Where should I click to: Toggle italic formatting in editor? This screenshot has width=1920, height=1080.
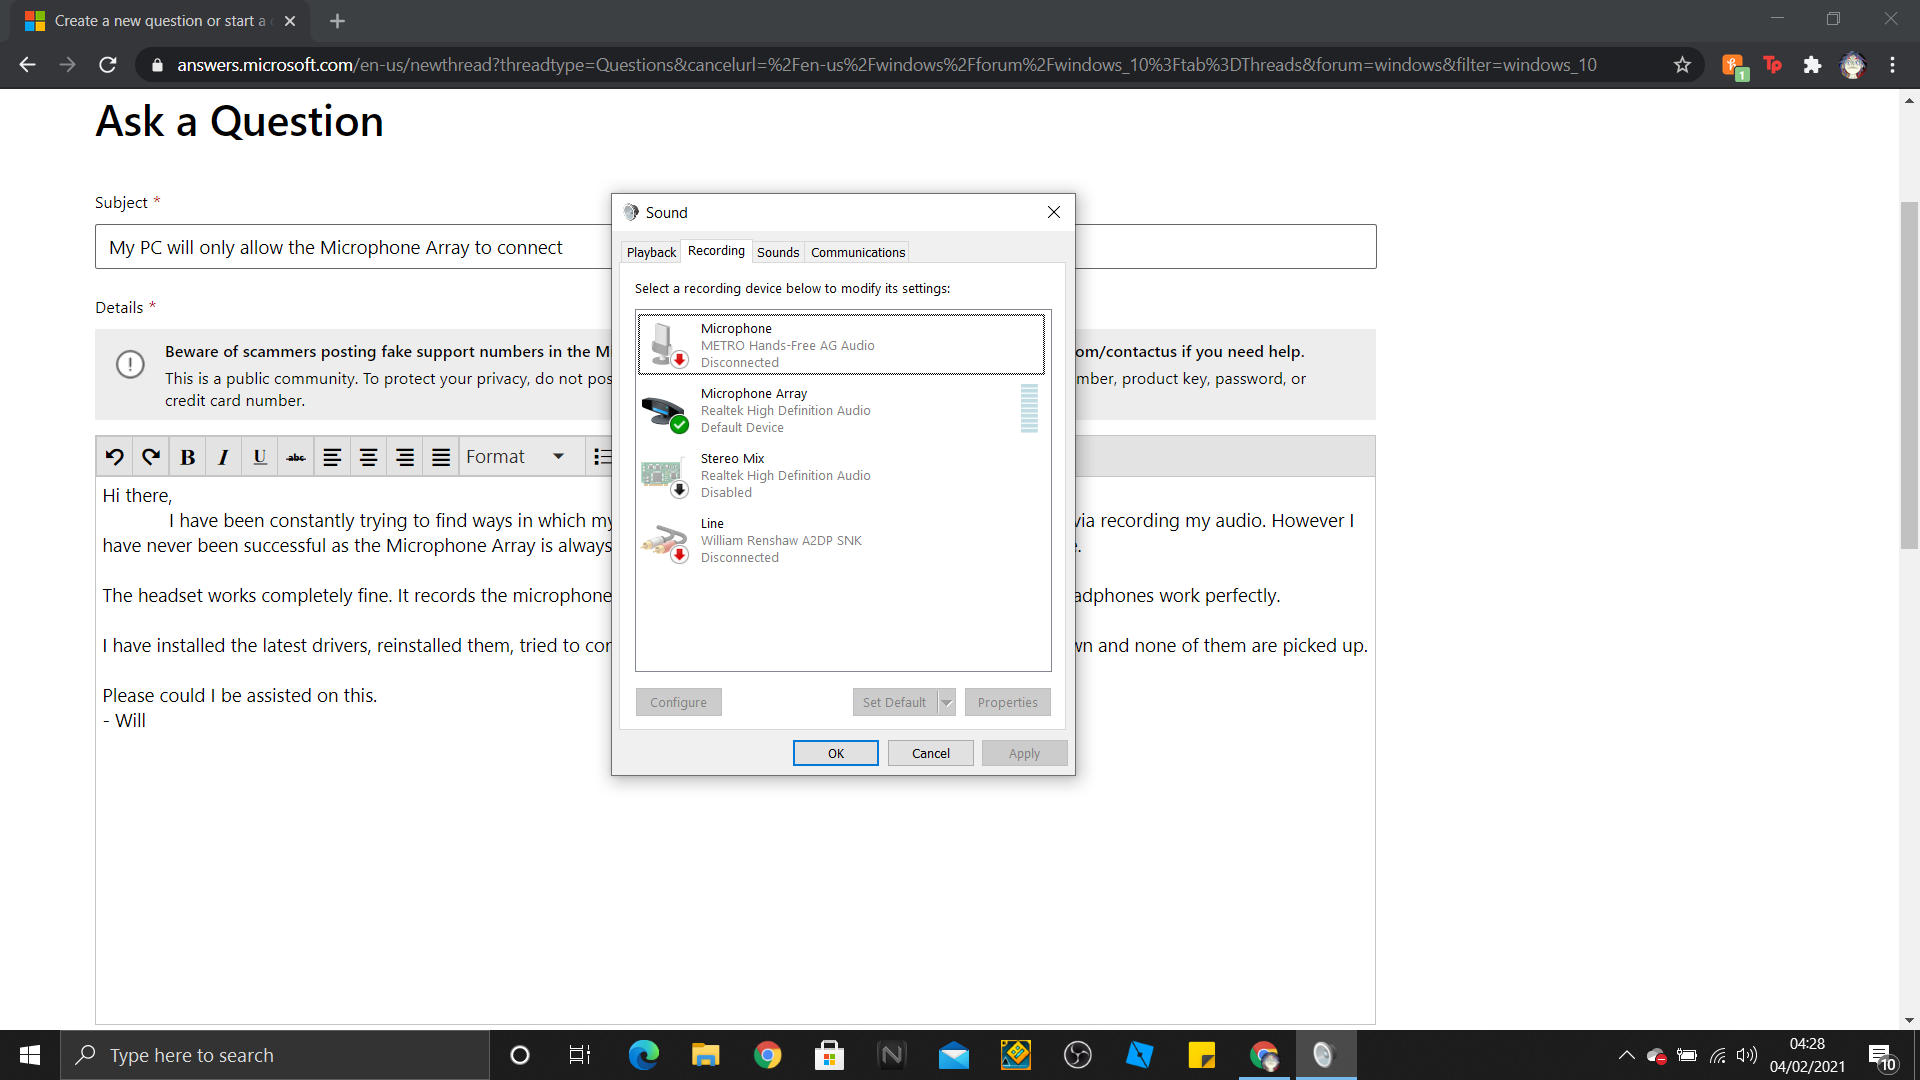coord(223,457)
